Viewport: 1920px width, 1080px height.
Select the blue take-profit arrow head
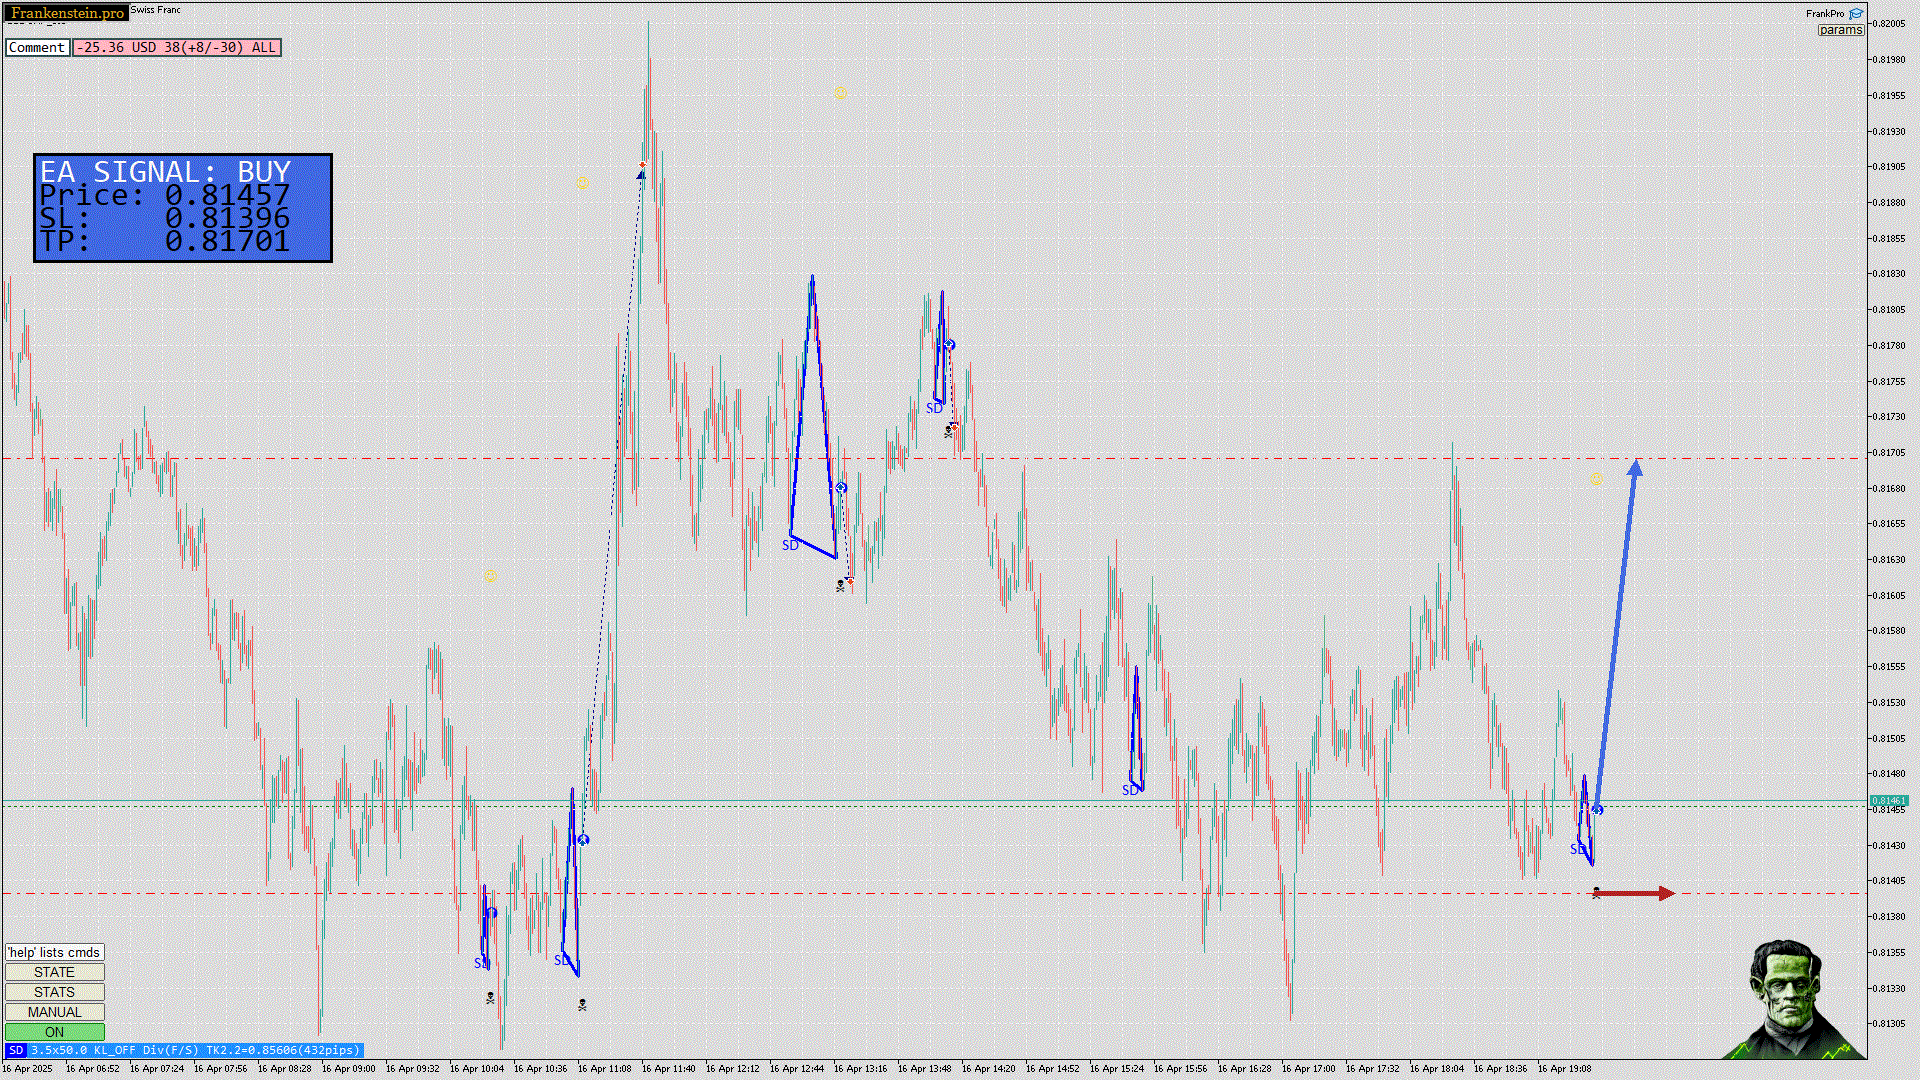pos(1635,467)
